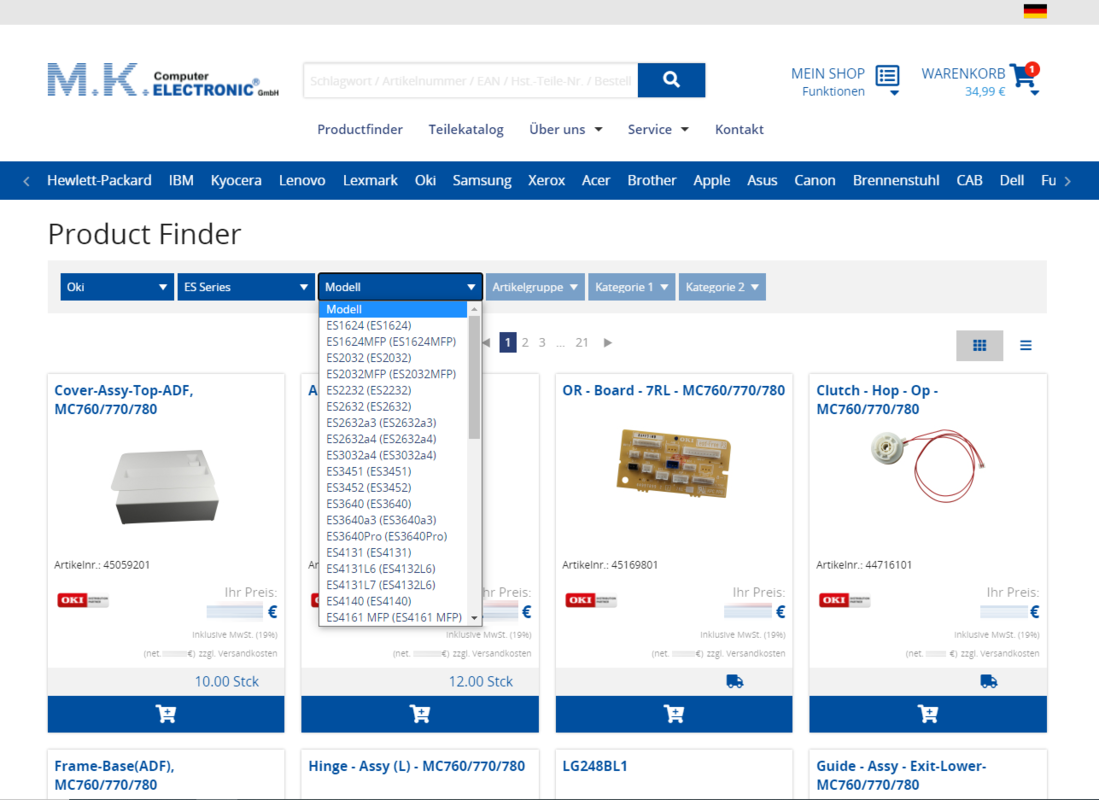Click the Mein Shop list icon
This screenshot has width=1099, height=800.
[x=887, y=75]
